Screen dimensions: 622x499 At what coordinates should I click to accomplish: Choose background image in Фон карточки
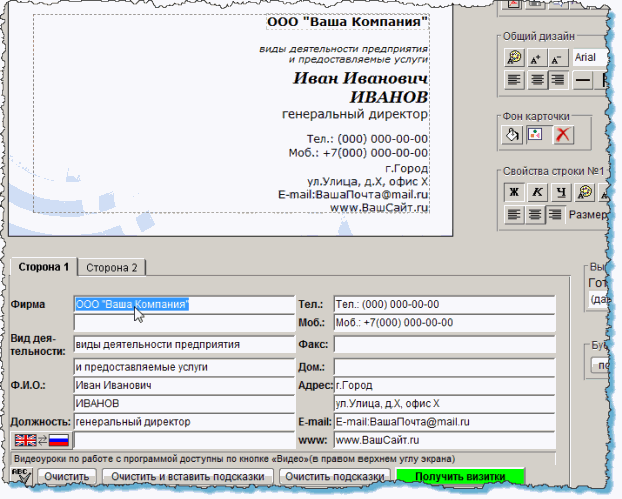click(536, 133)
